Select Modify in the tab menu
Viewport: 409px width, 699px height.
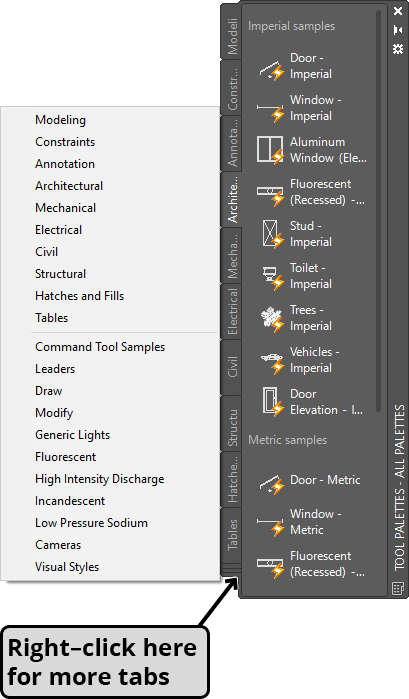[54, 413]
